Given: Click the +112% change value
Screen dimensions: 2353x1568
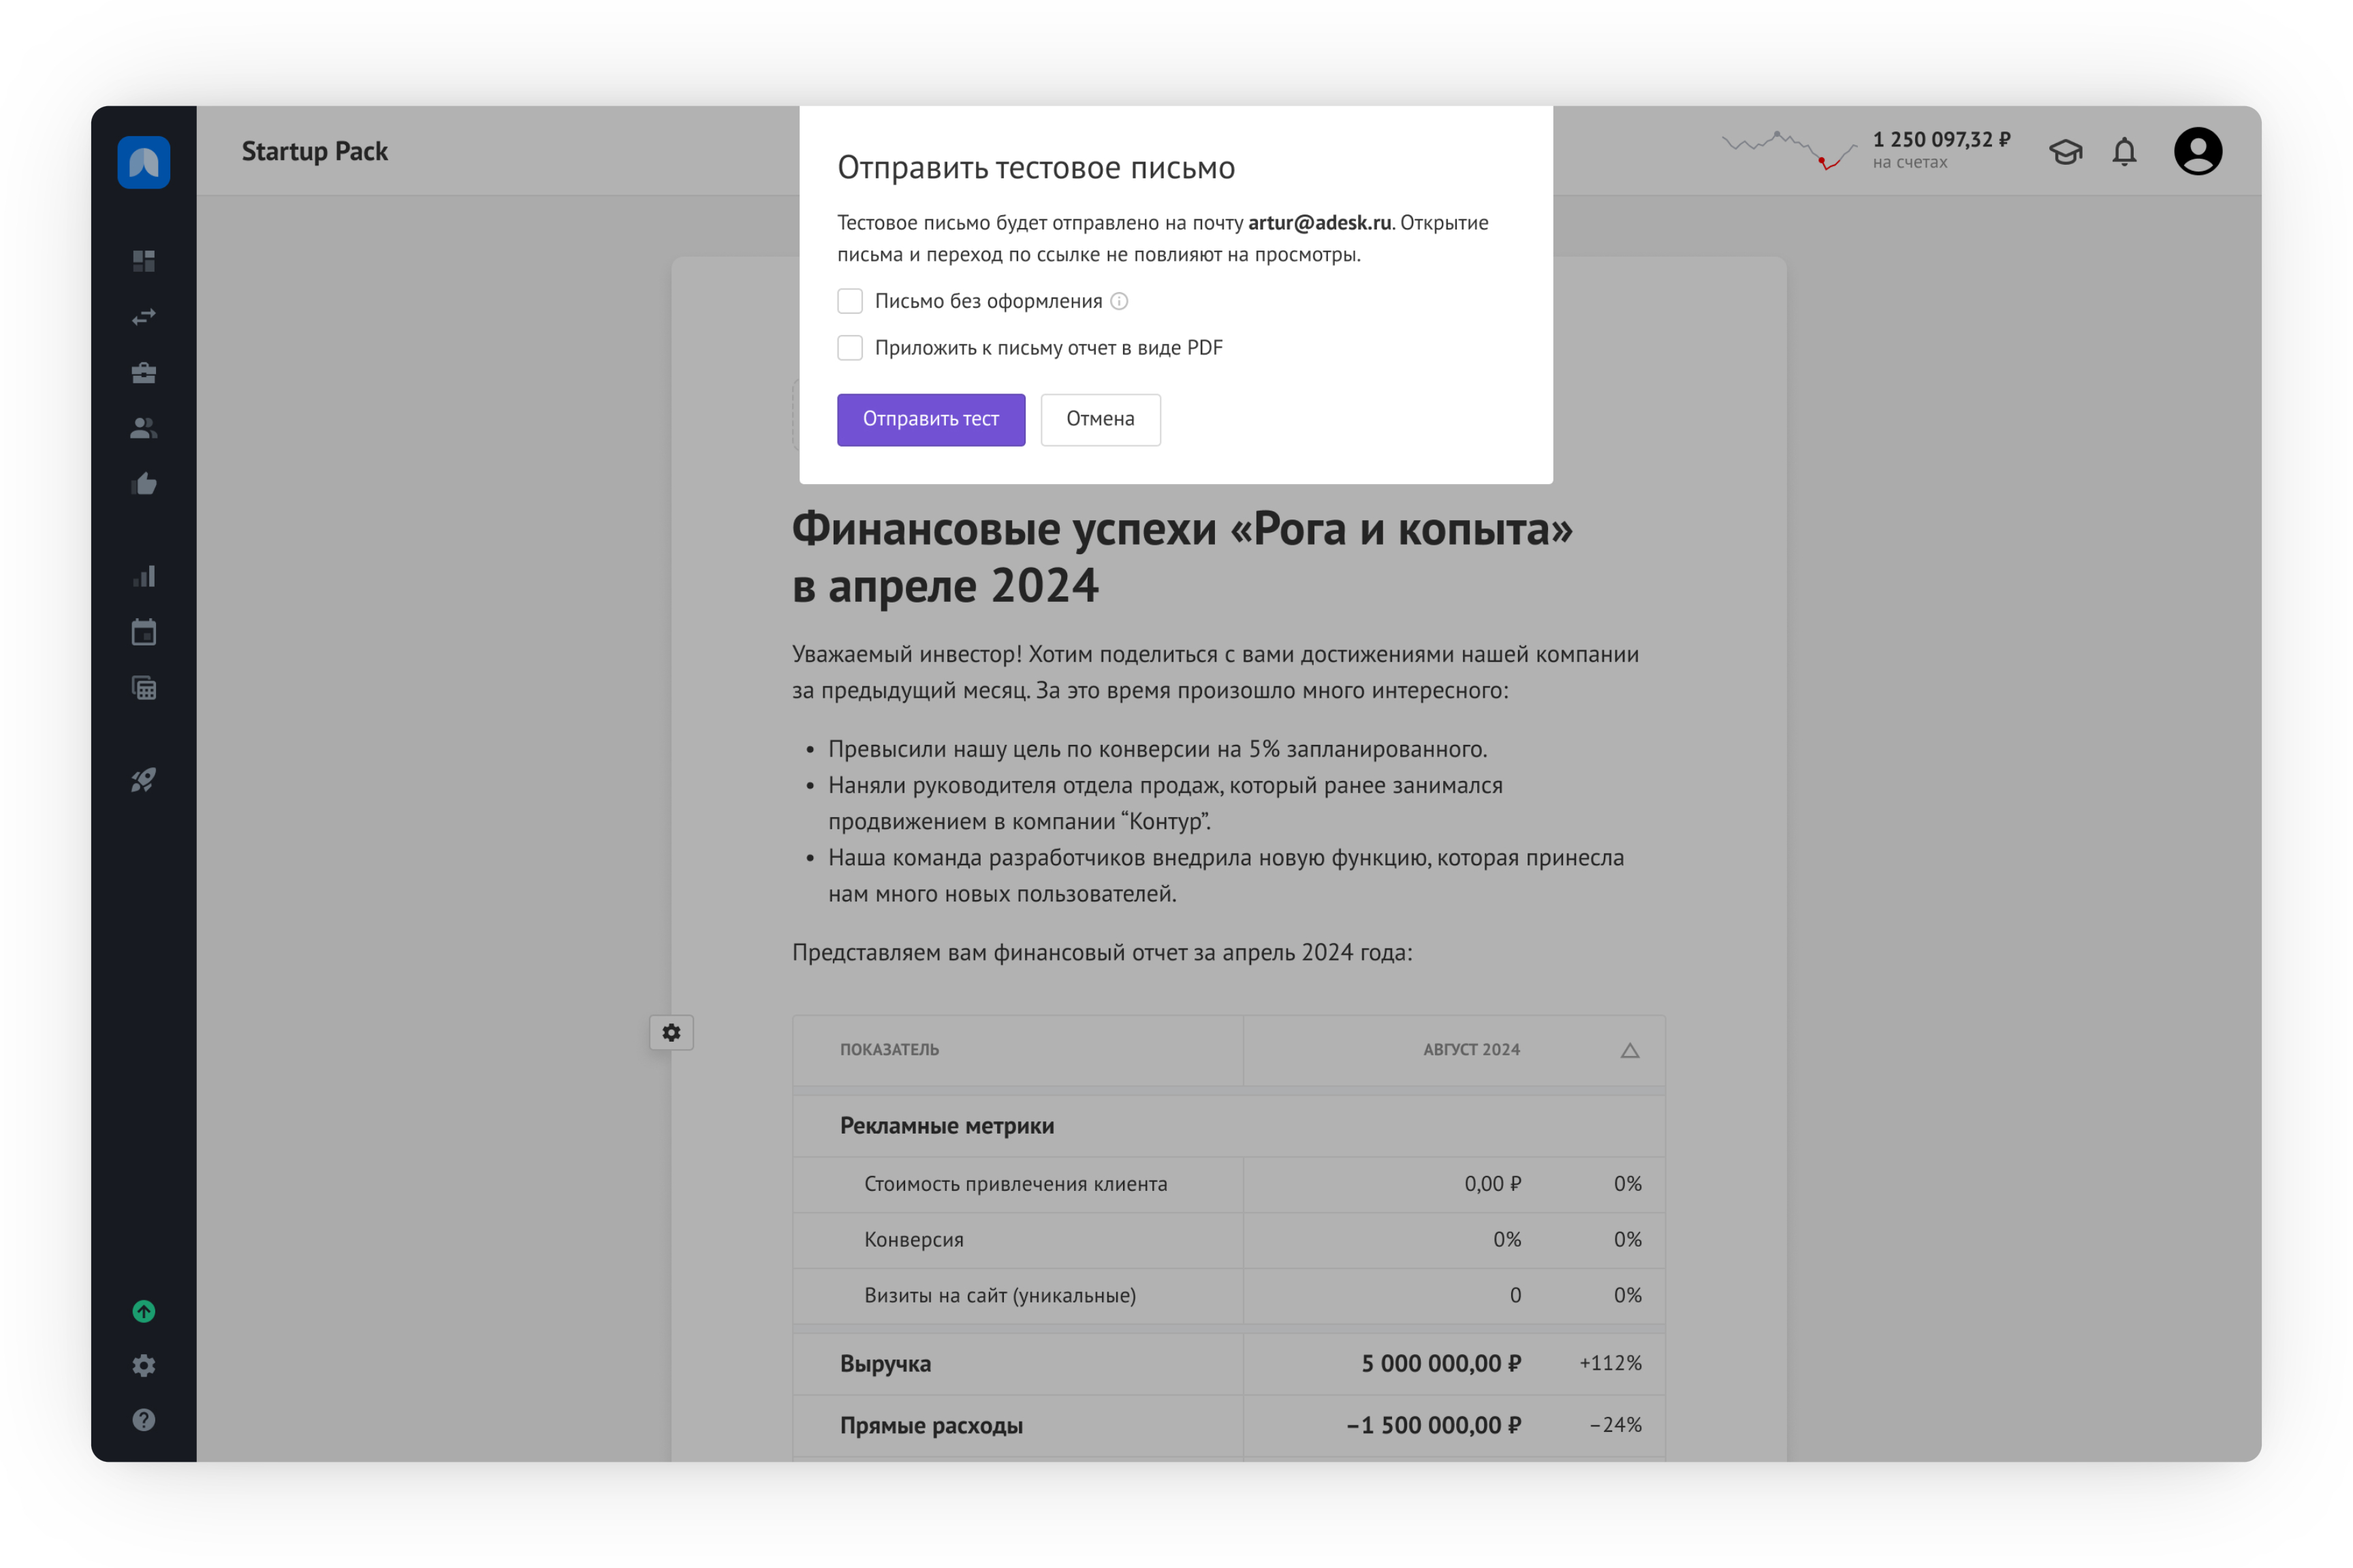Looking at the screenshot, I should [x=1610, y=1364].
